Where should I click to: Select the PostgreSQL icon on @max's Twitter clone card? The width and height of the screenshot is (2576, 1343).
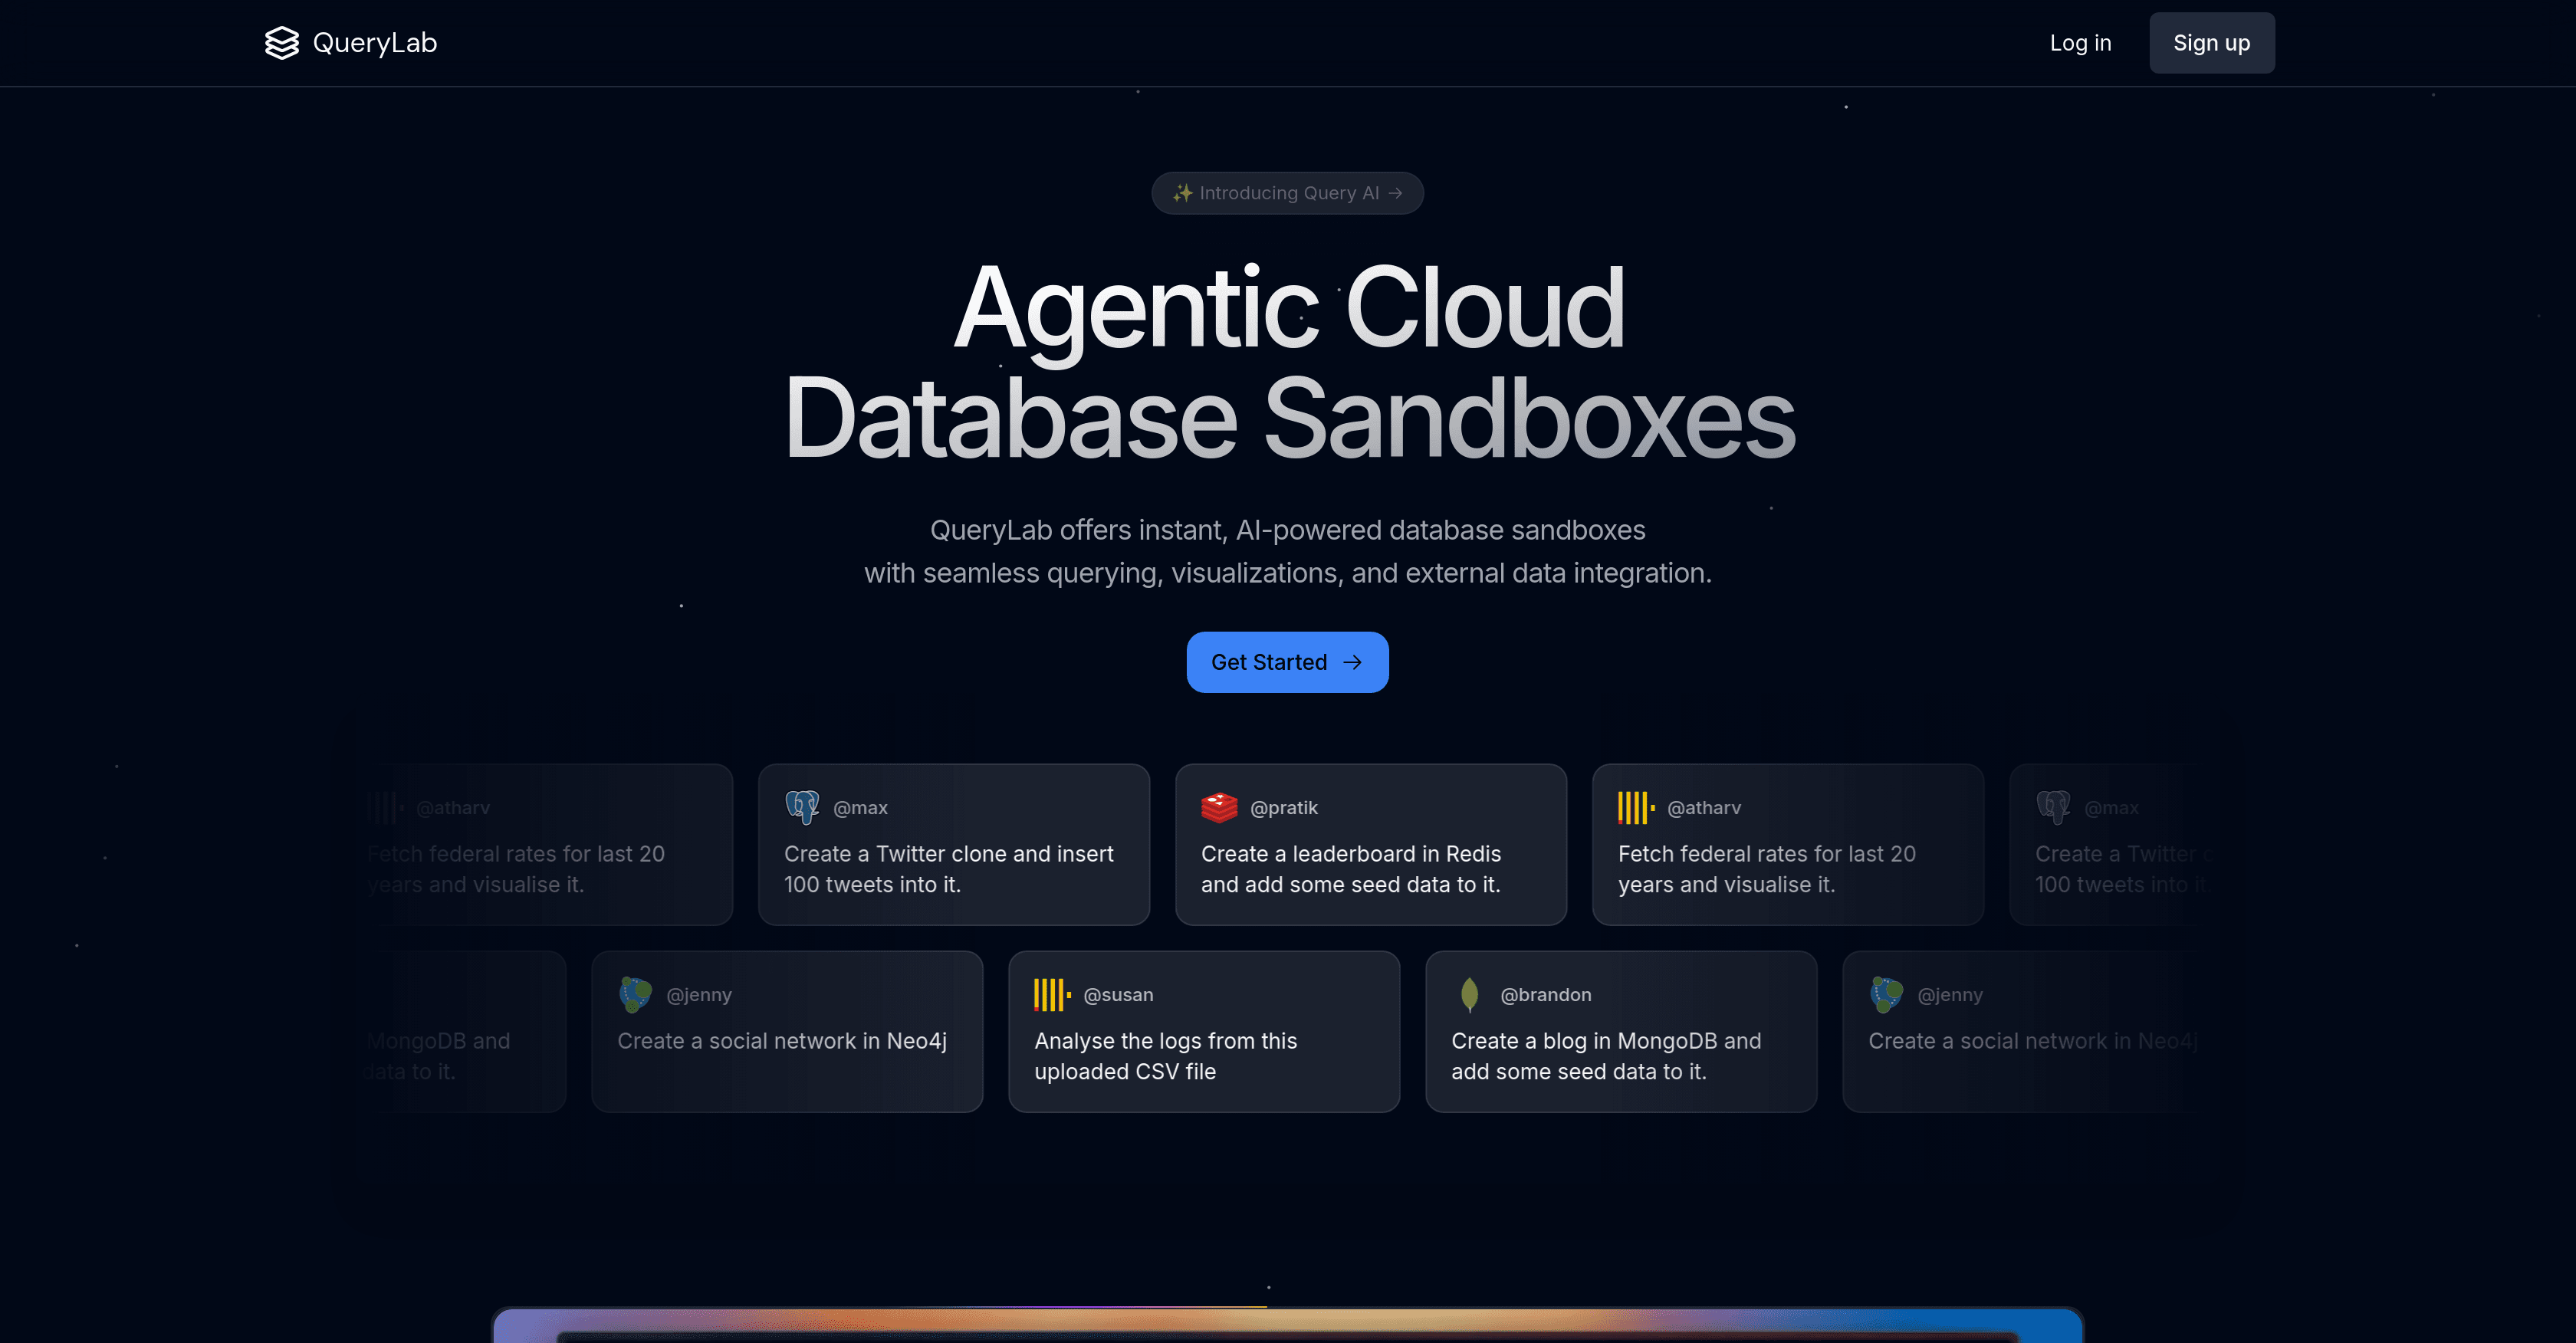click(802, 806)
